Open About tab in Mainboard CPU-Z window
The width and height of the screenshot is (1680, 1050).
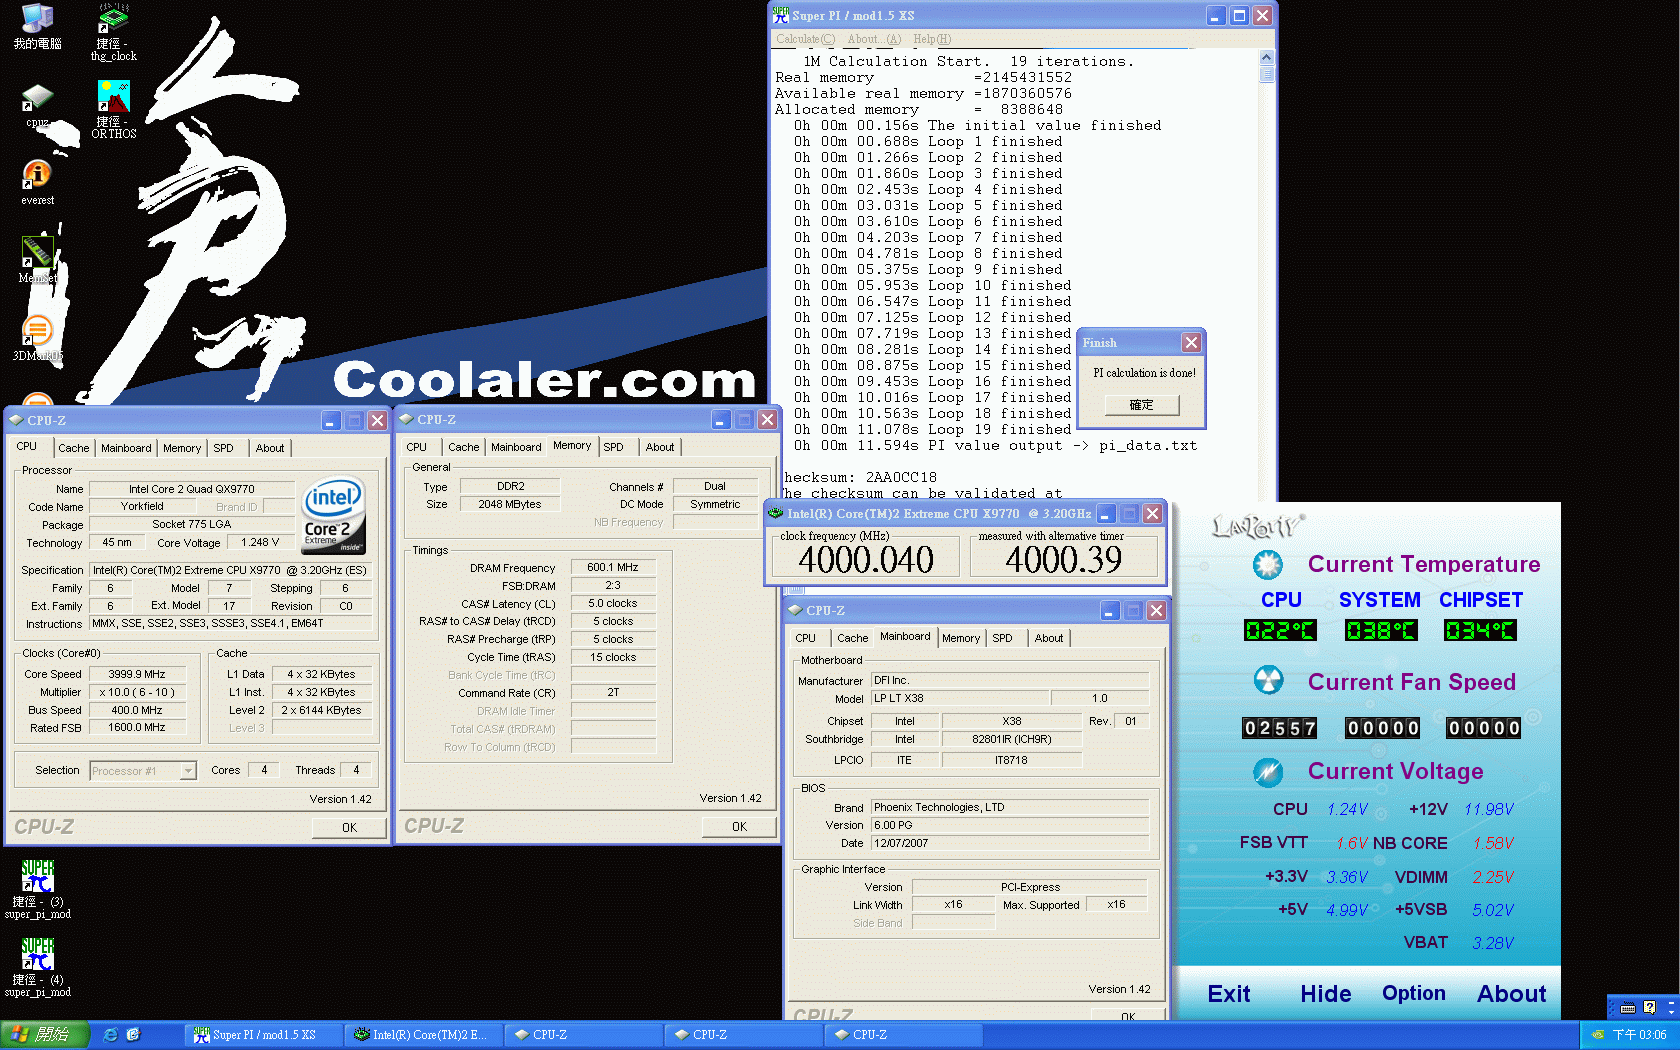pyautogui.click(x=1049, y=638)
